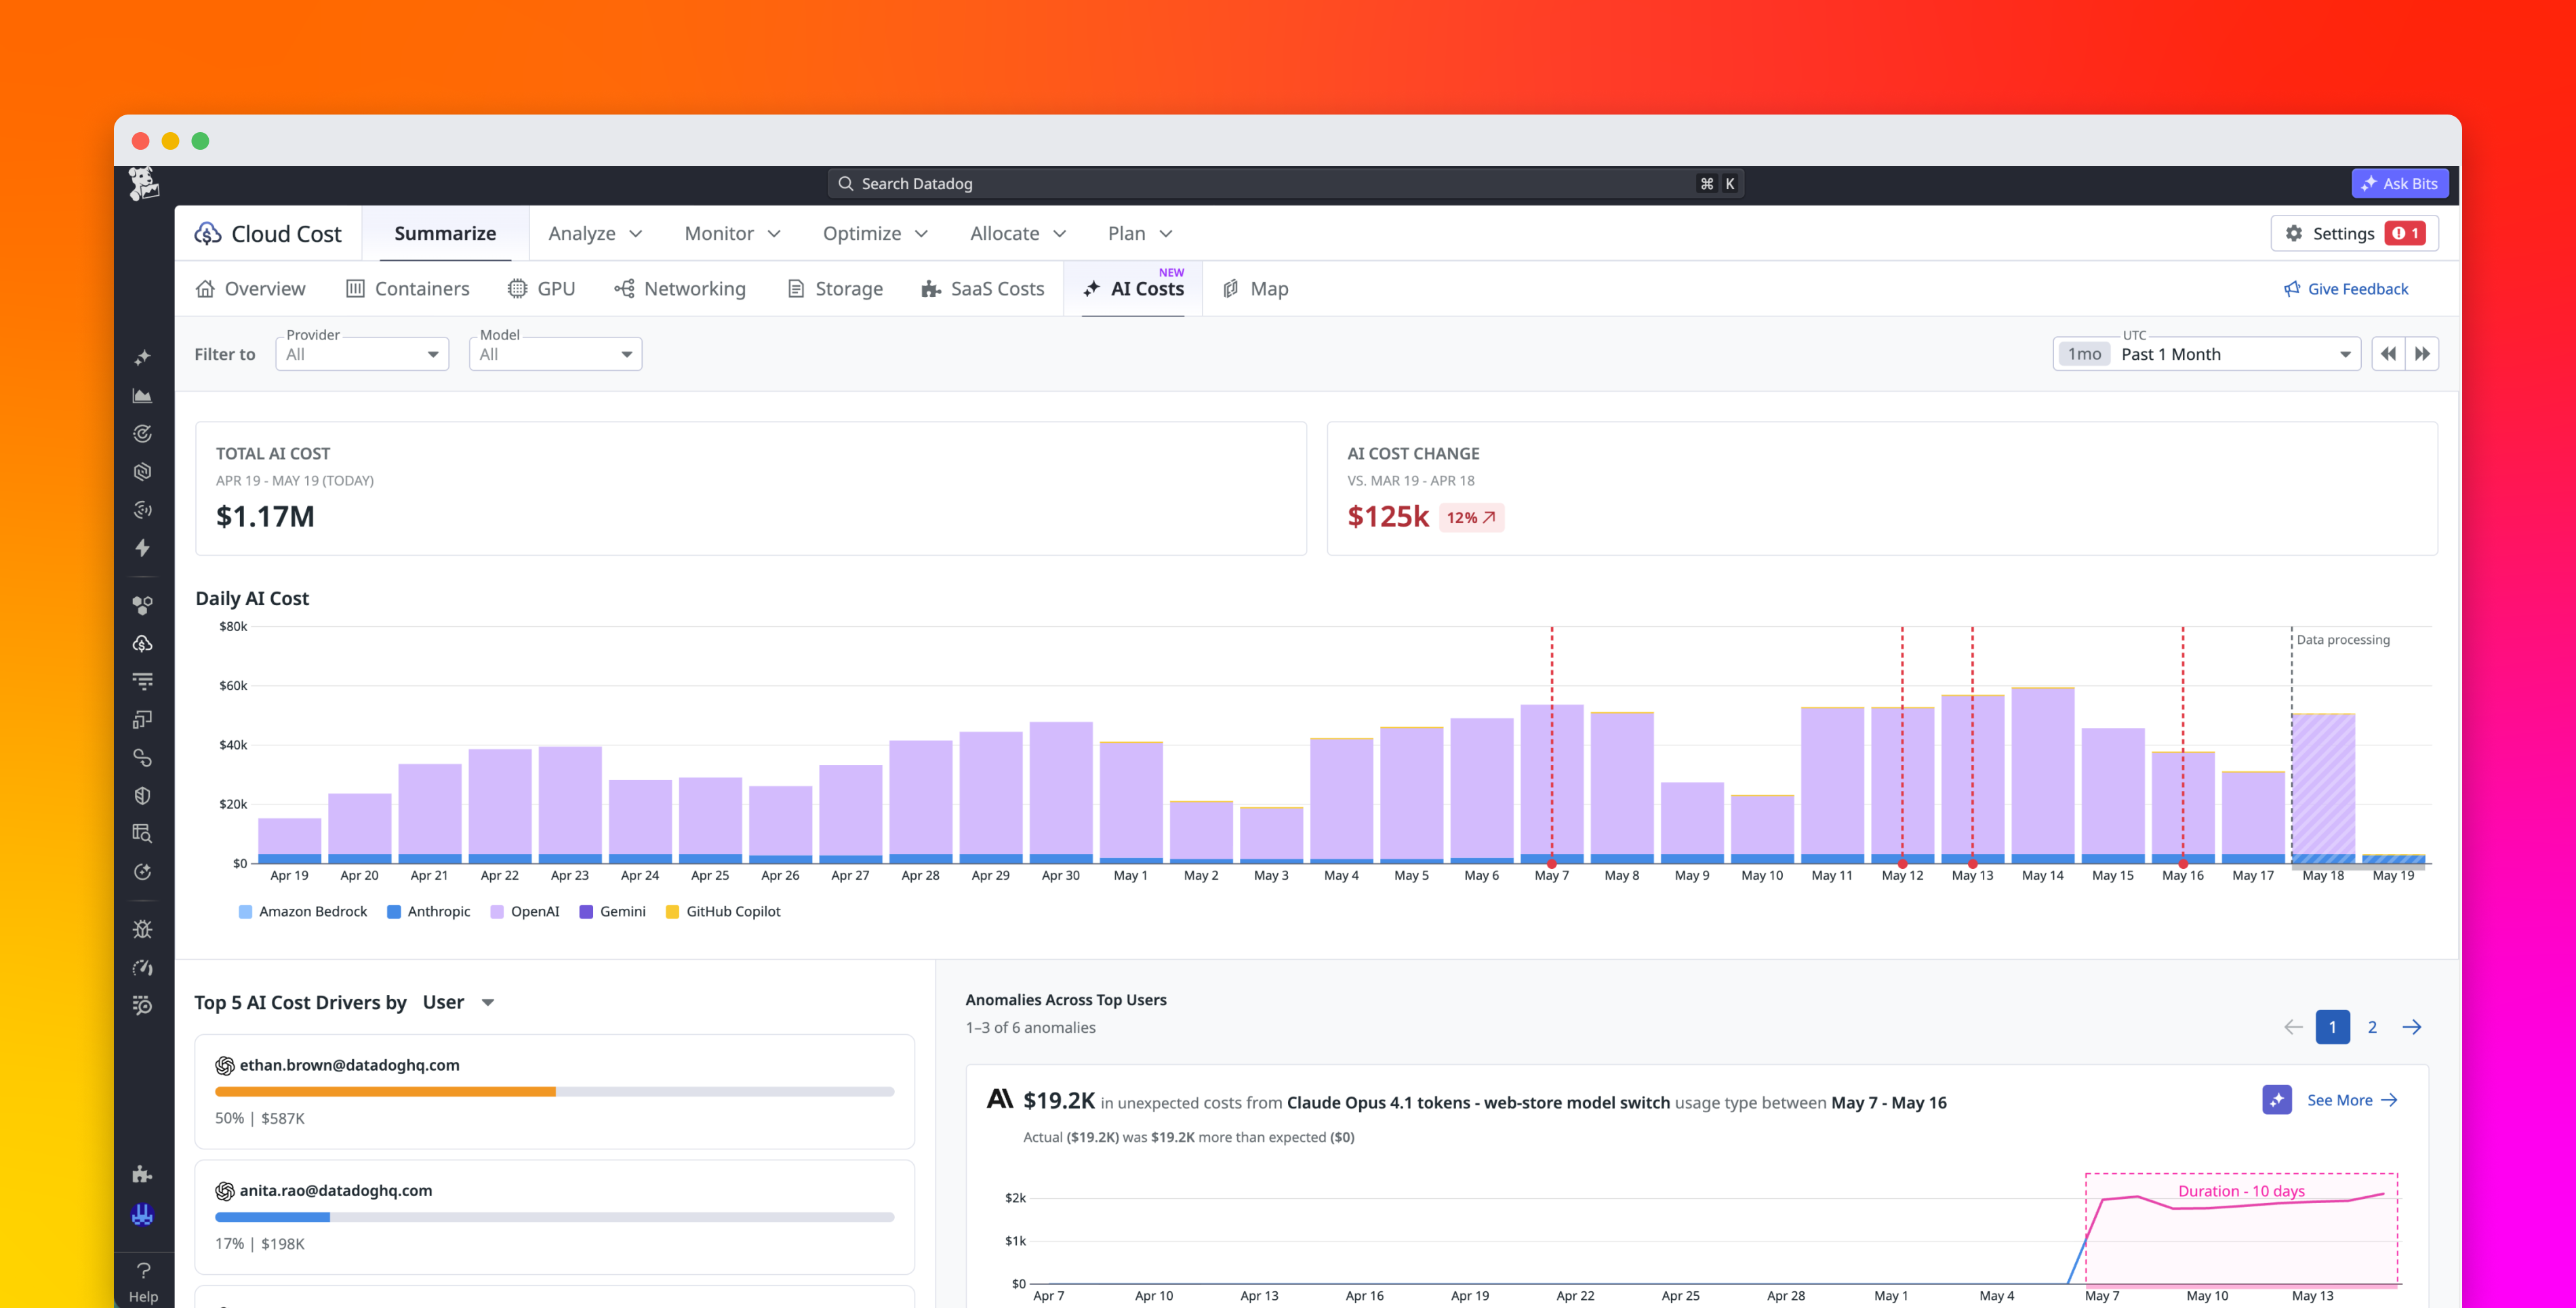Open the area chart dashboards sidebar icon
The height and width of the screenshot is (1308, 2576).
(143, 396)
